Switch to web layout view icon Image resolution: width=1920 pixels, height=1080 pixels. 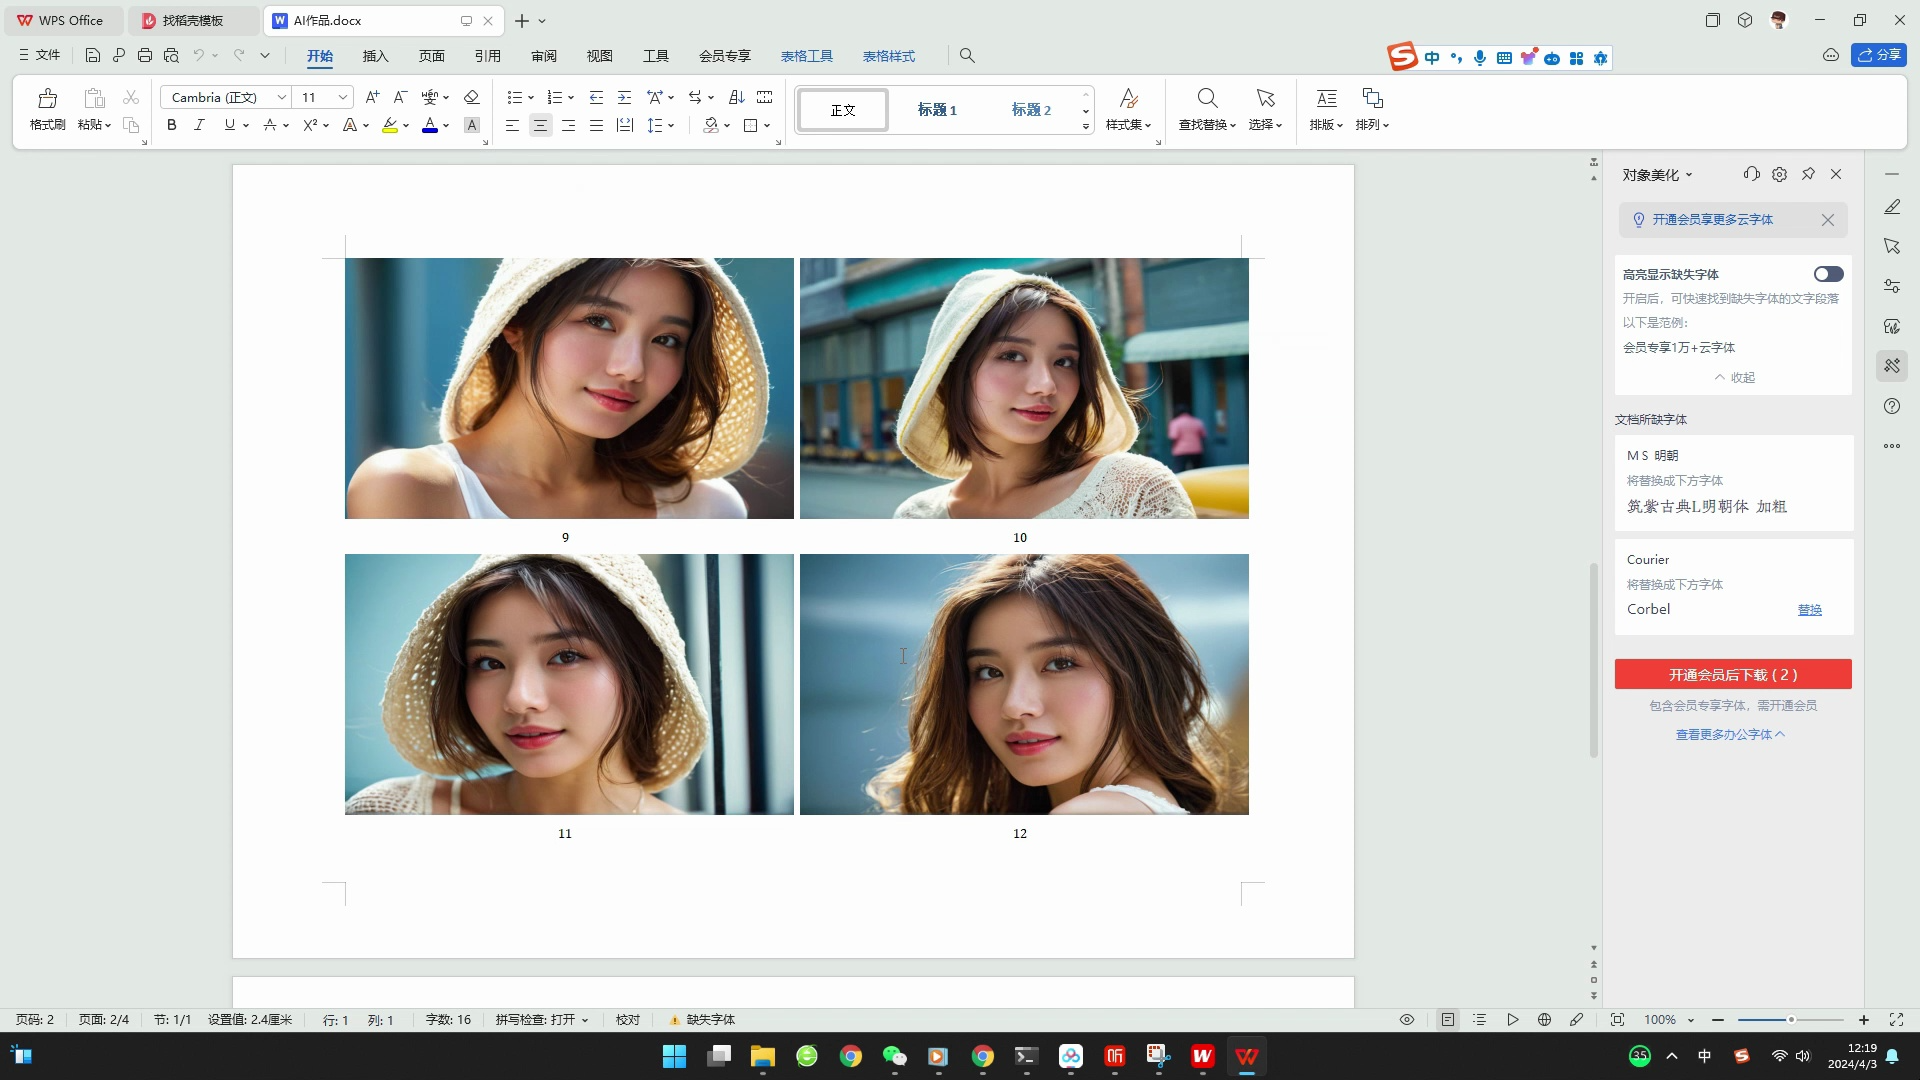click(x=1544, y=1020)
